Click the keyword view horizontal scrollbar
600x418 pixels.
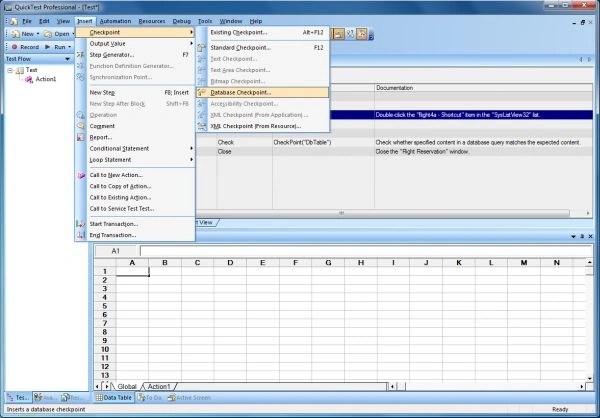(x=383, y=213)
